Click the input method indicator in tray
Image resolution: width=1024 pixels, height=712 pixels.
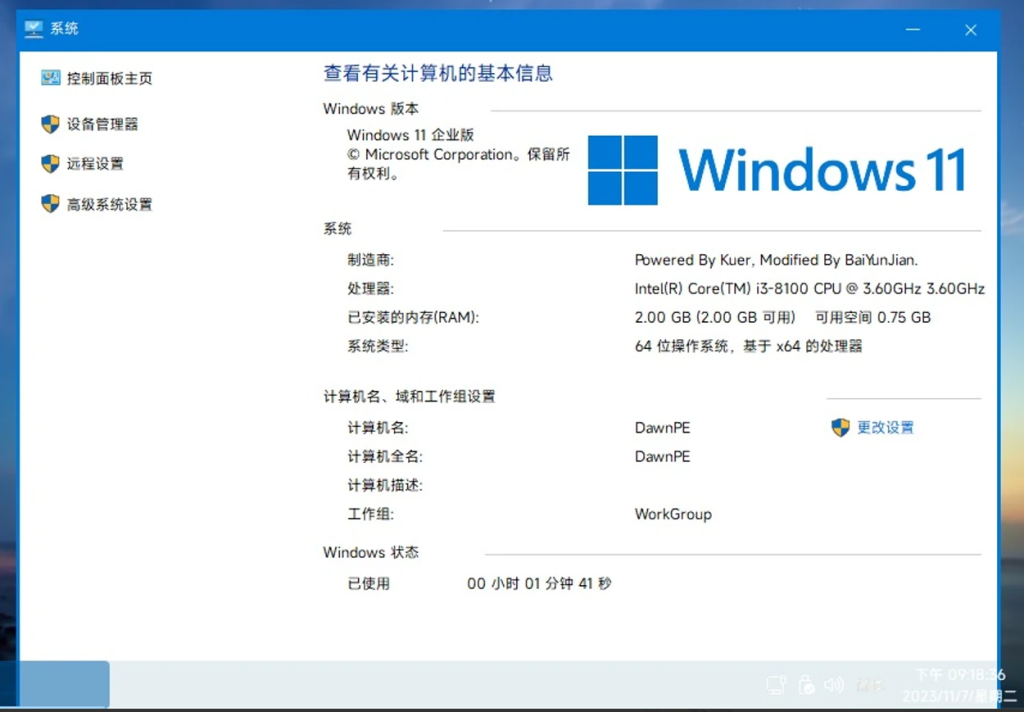click(871, 685)
